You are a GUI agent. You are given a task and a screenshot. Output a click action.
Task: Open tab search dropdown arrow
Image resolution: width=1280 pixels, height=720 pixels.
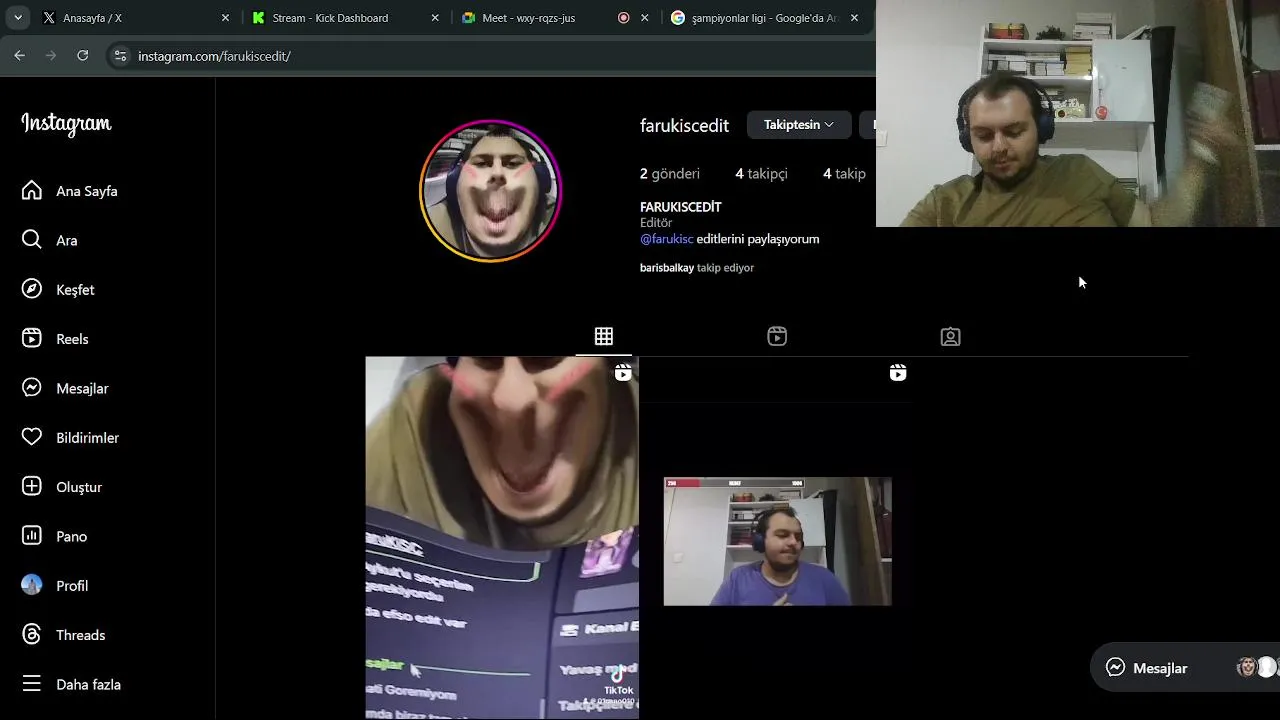point(17,18)
